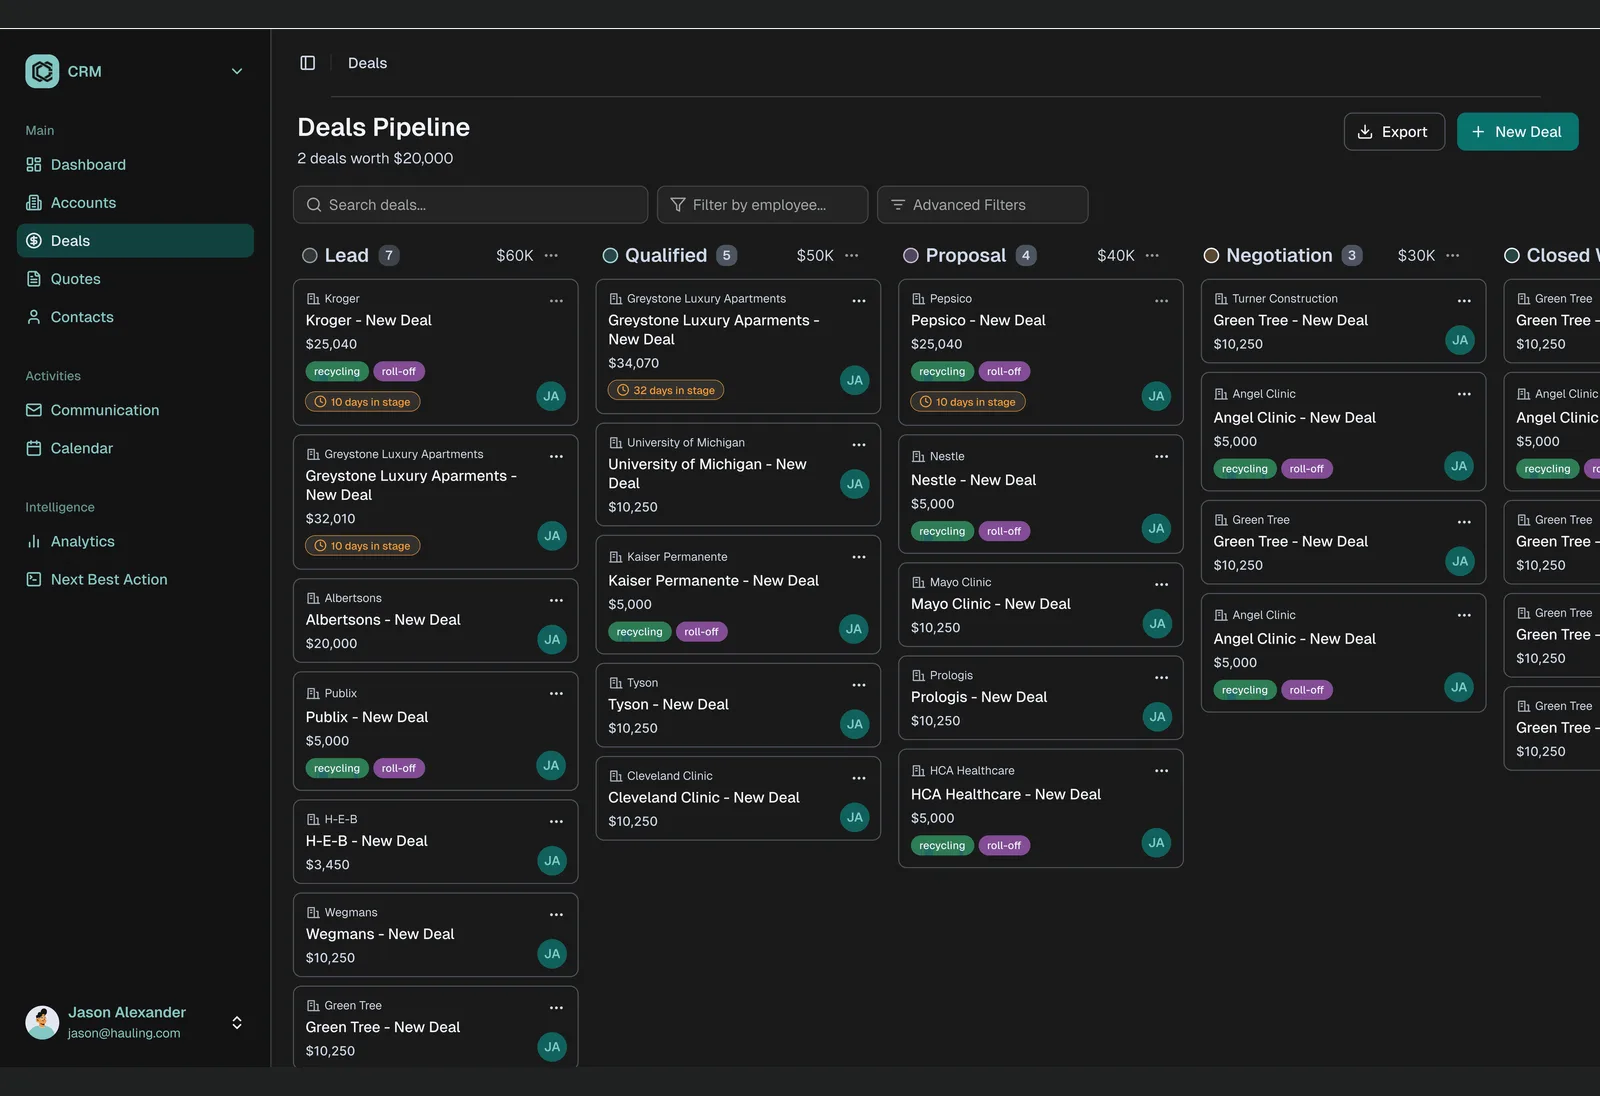This screenshot has height=1096, width=1600.
Task: Open Next Best Action in sidebar
Action: (x=135, y=579)
